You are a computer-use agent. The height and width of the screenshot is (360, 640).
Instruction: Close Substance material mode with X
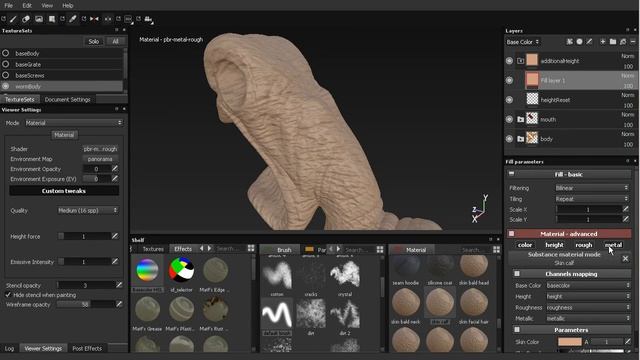pyautogui.click(x=625, y=258)
